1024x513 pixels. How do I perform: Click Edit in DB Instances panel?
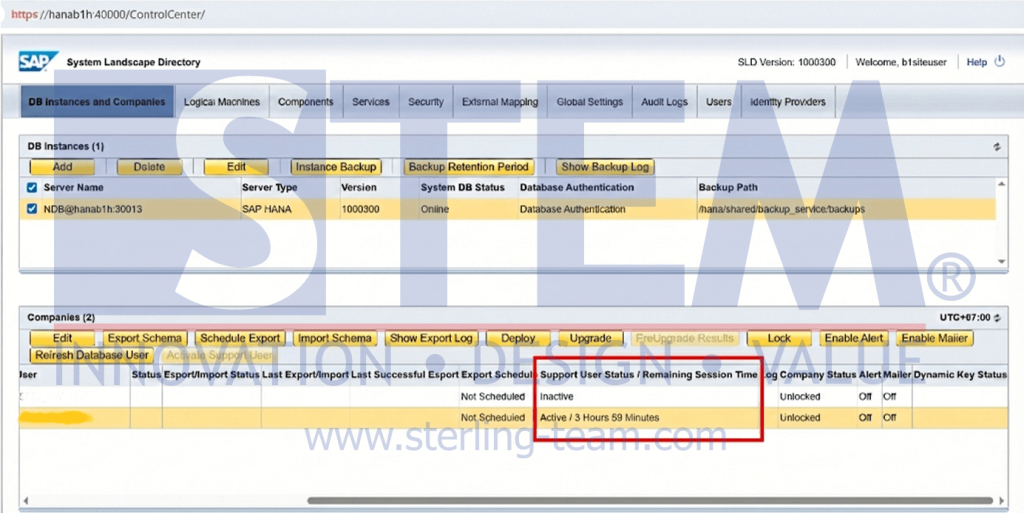(236, 167)
